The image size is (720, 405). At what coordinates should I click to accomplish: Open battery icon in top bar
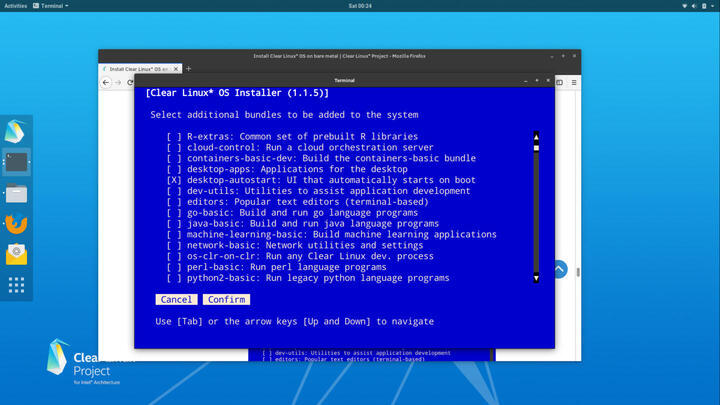pos(704,6)
